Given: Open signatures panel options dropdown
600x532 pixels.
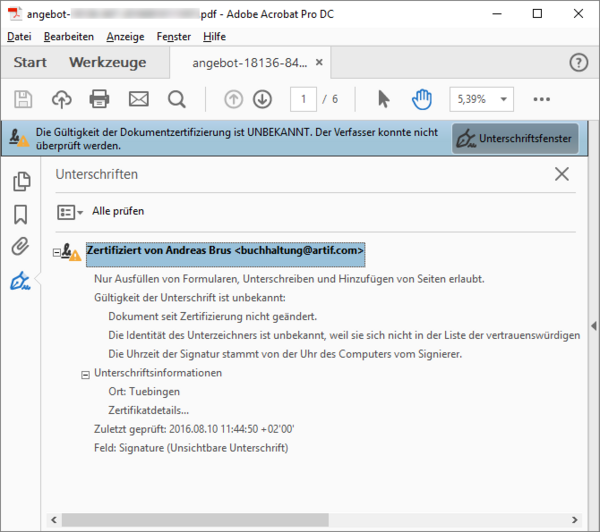Looking at the screenshot, I should point(70,212).
